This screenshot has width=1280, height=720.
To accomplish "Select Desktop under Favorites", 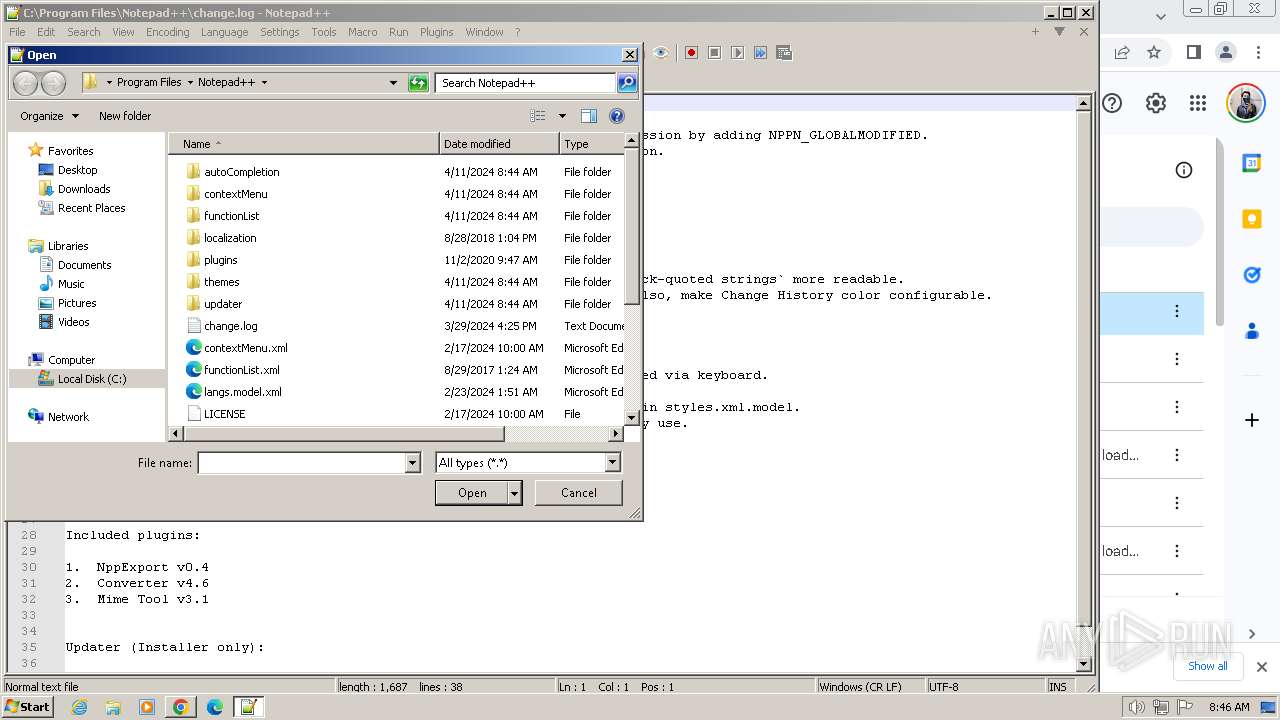I will 77,170.
